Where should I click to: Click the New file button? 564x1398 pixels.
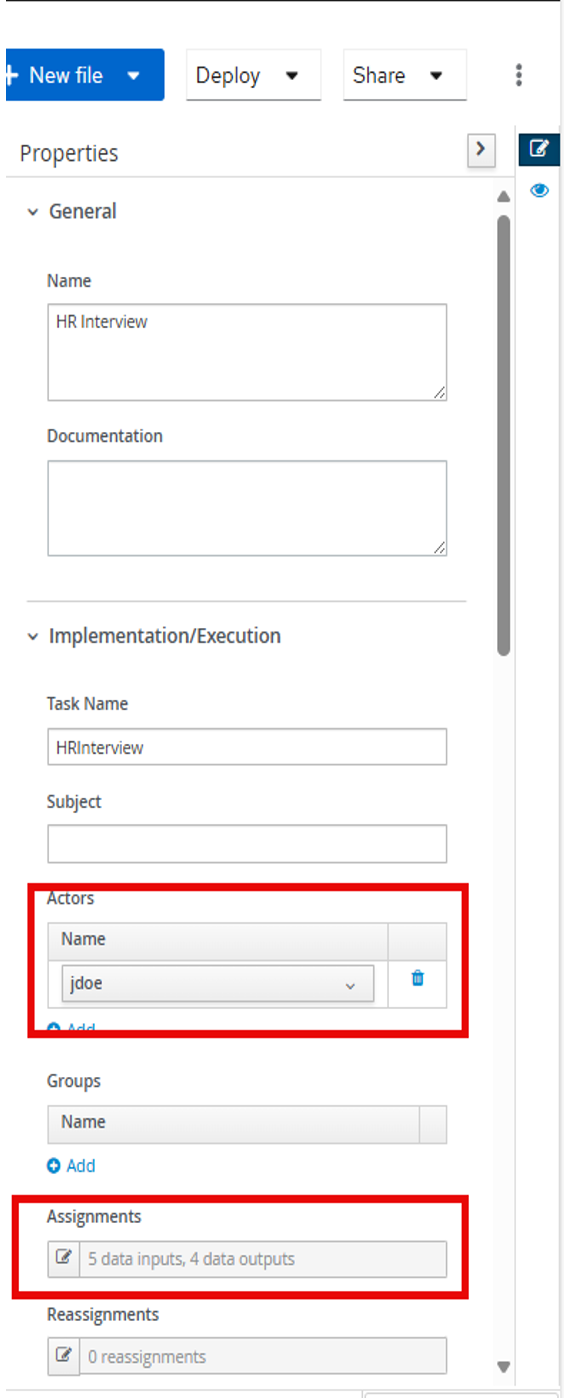tap(83, 75)
